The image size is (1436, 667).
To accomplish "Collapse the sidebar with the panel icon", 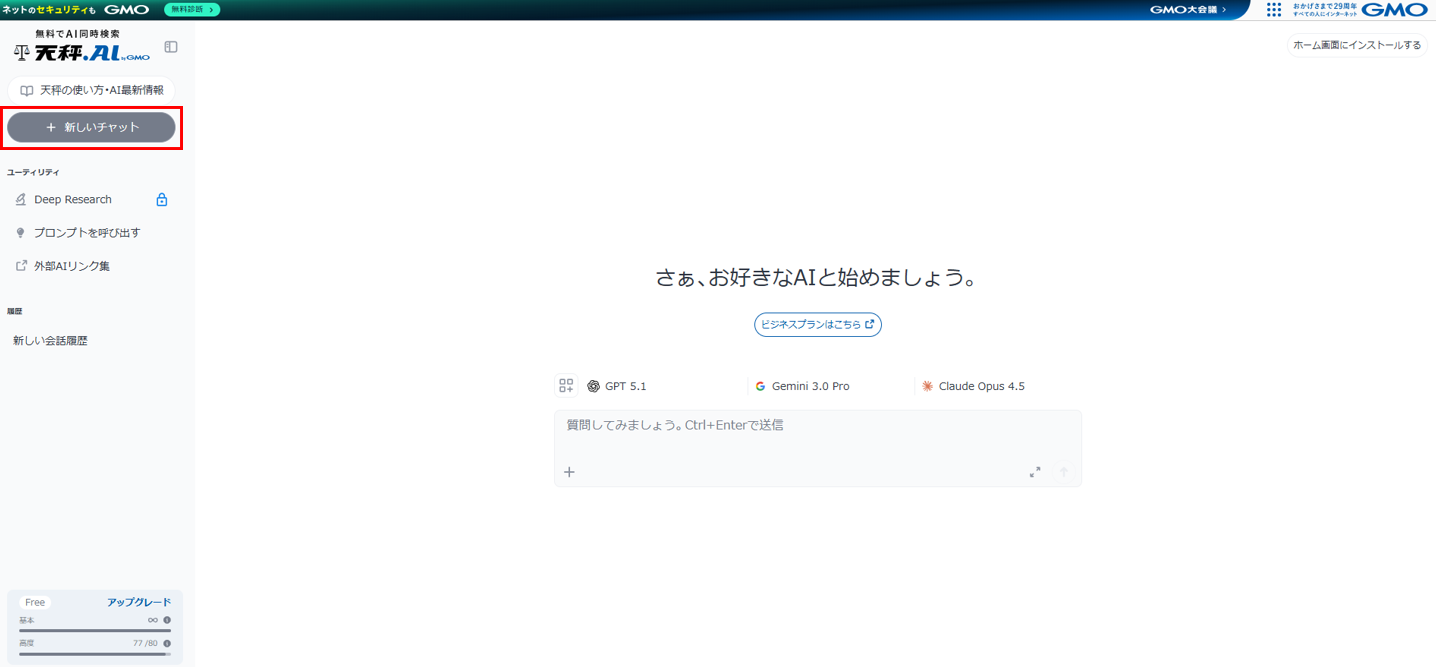I will coord(170,46).
